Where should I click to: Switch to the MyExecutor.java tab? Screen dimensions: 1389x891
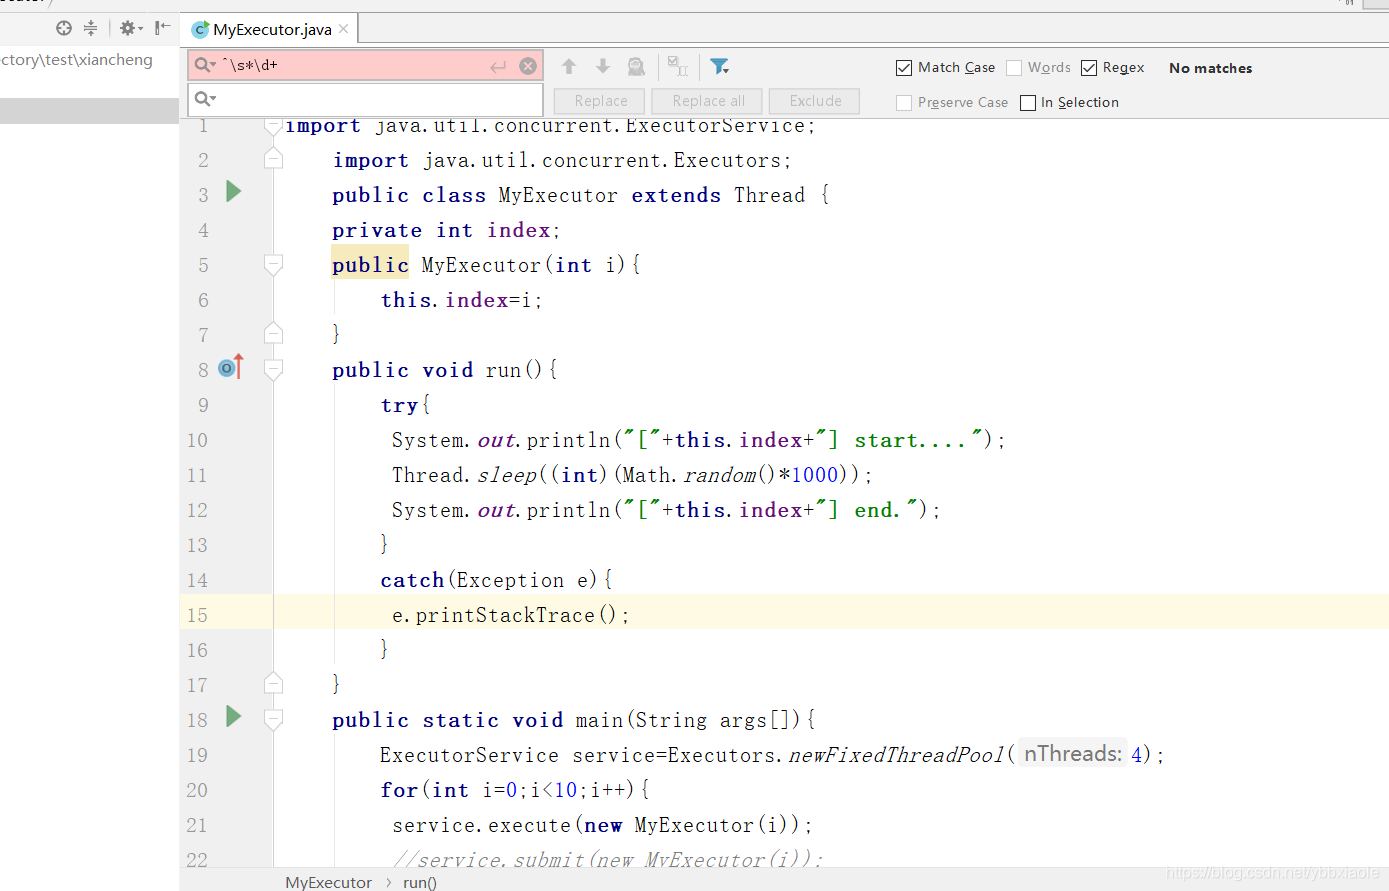coord(272,29)
